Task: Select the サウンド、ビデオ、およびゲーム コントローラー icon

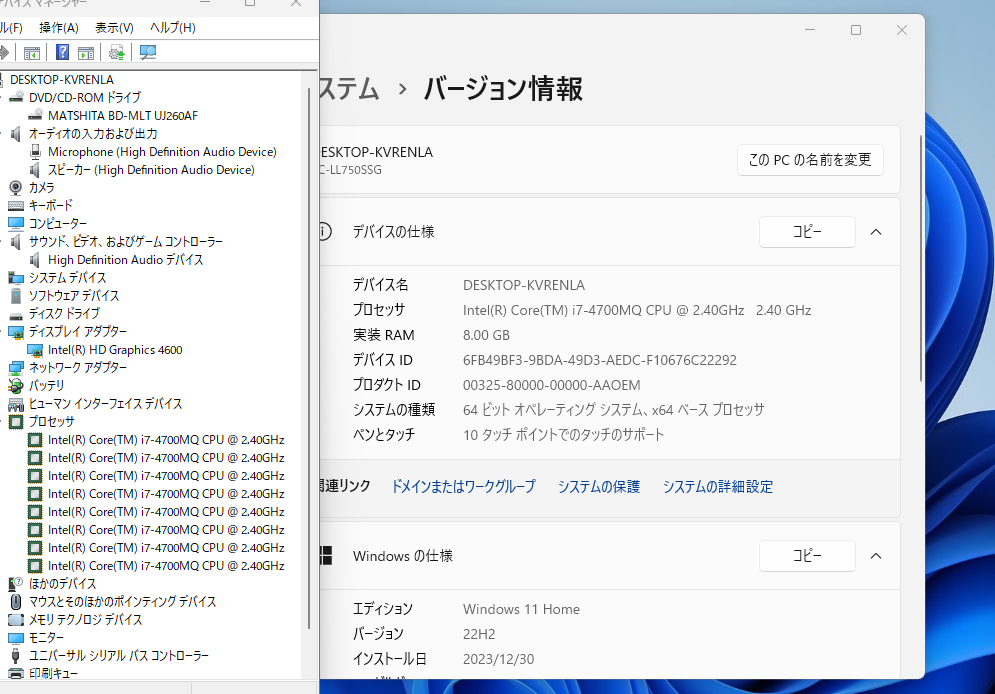Action: [16, 242]
